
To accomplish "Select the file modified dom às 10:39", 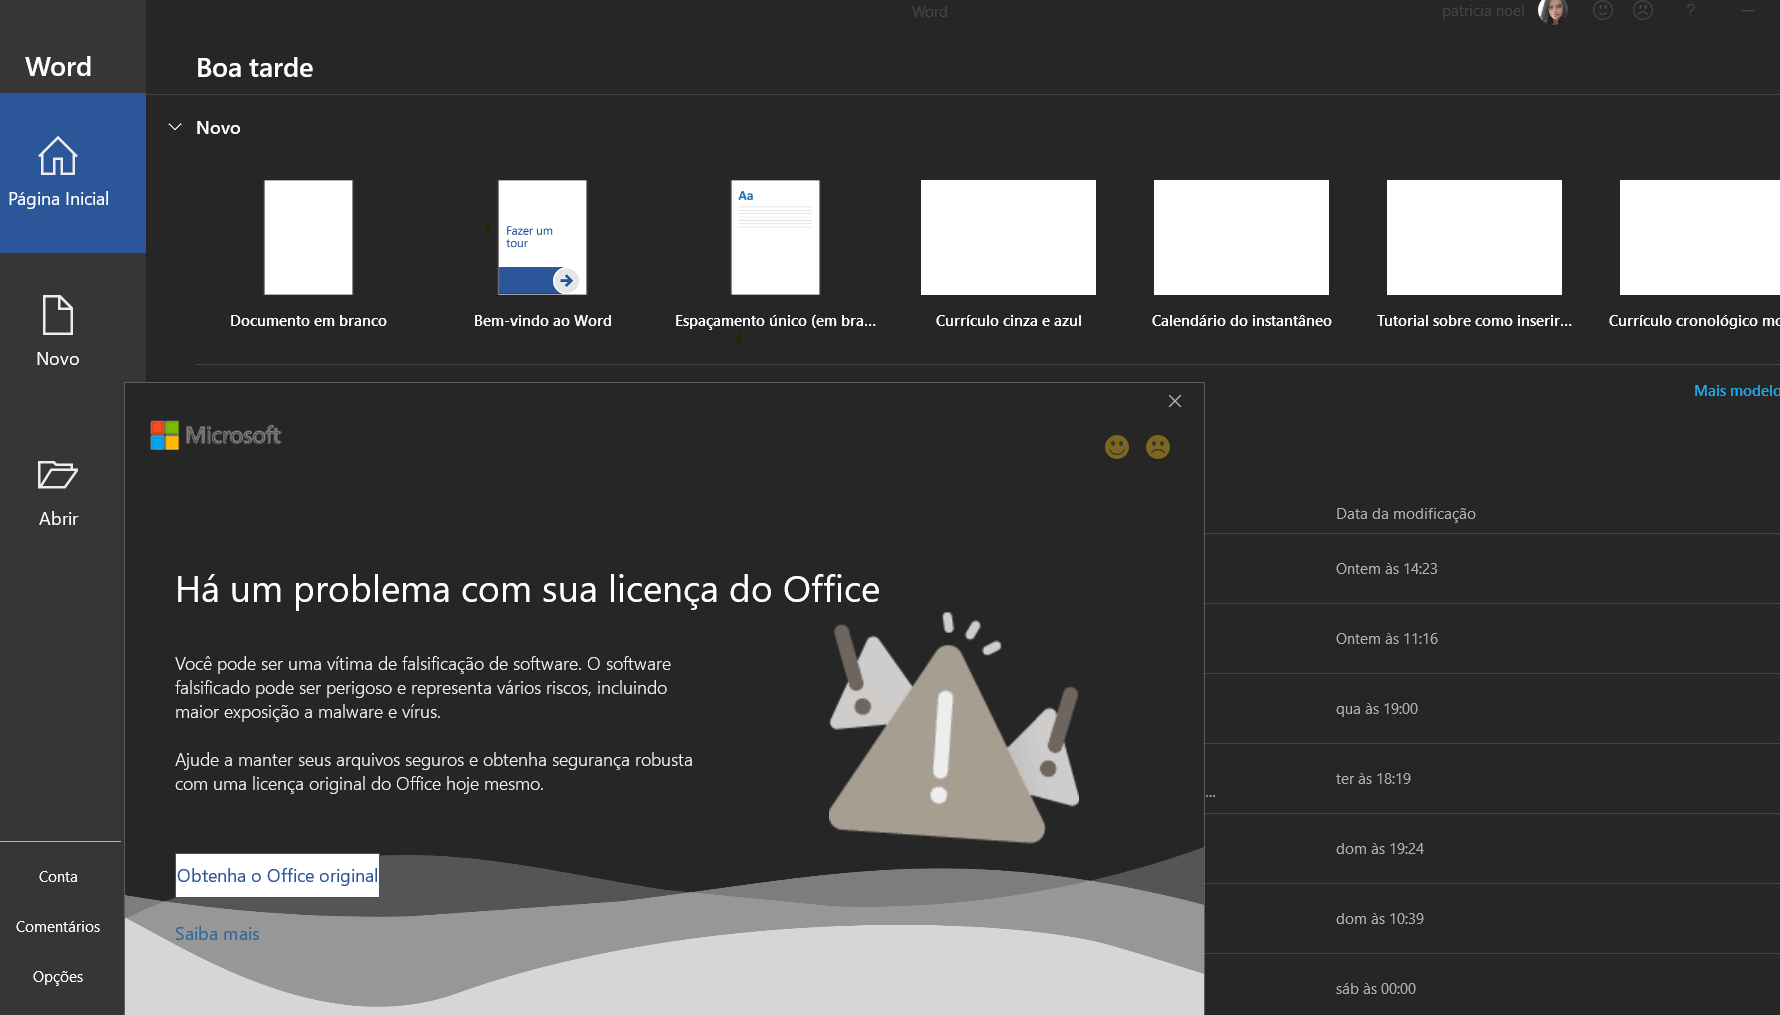I will pyautogui.click(x=1492, y=919).
